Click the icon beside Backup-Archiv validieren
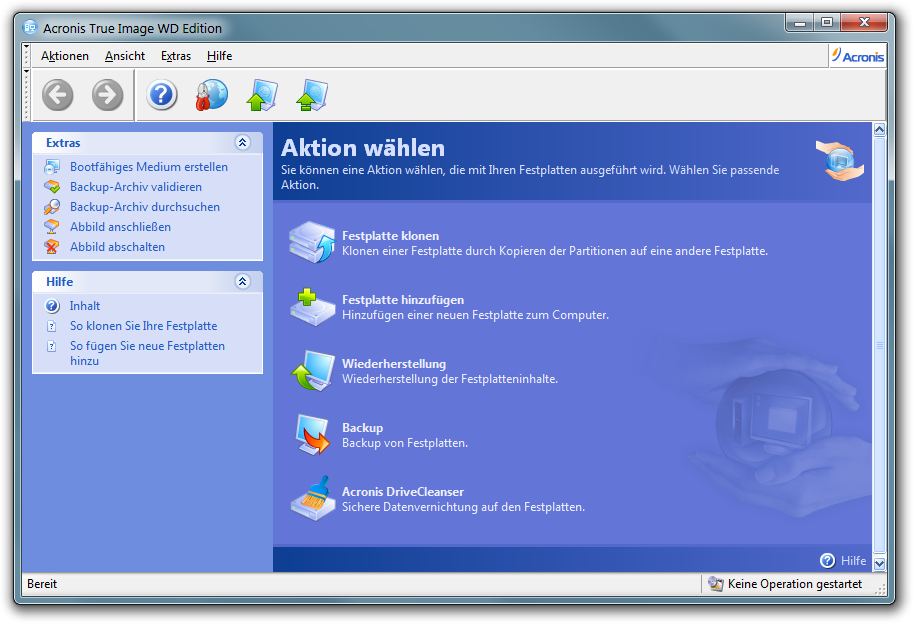The width and height of the screenshot is (914, 624). coord(52,187)
